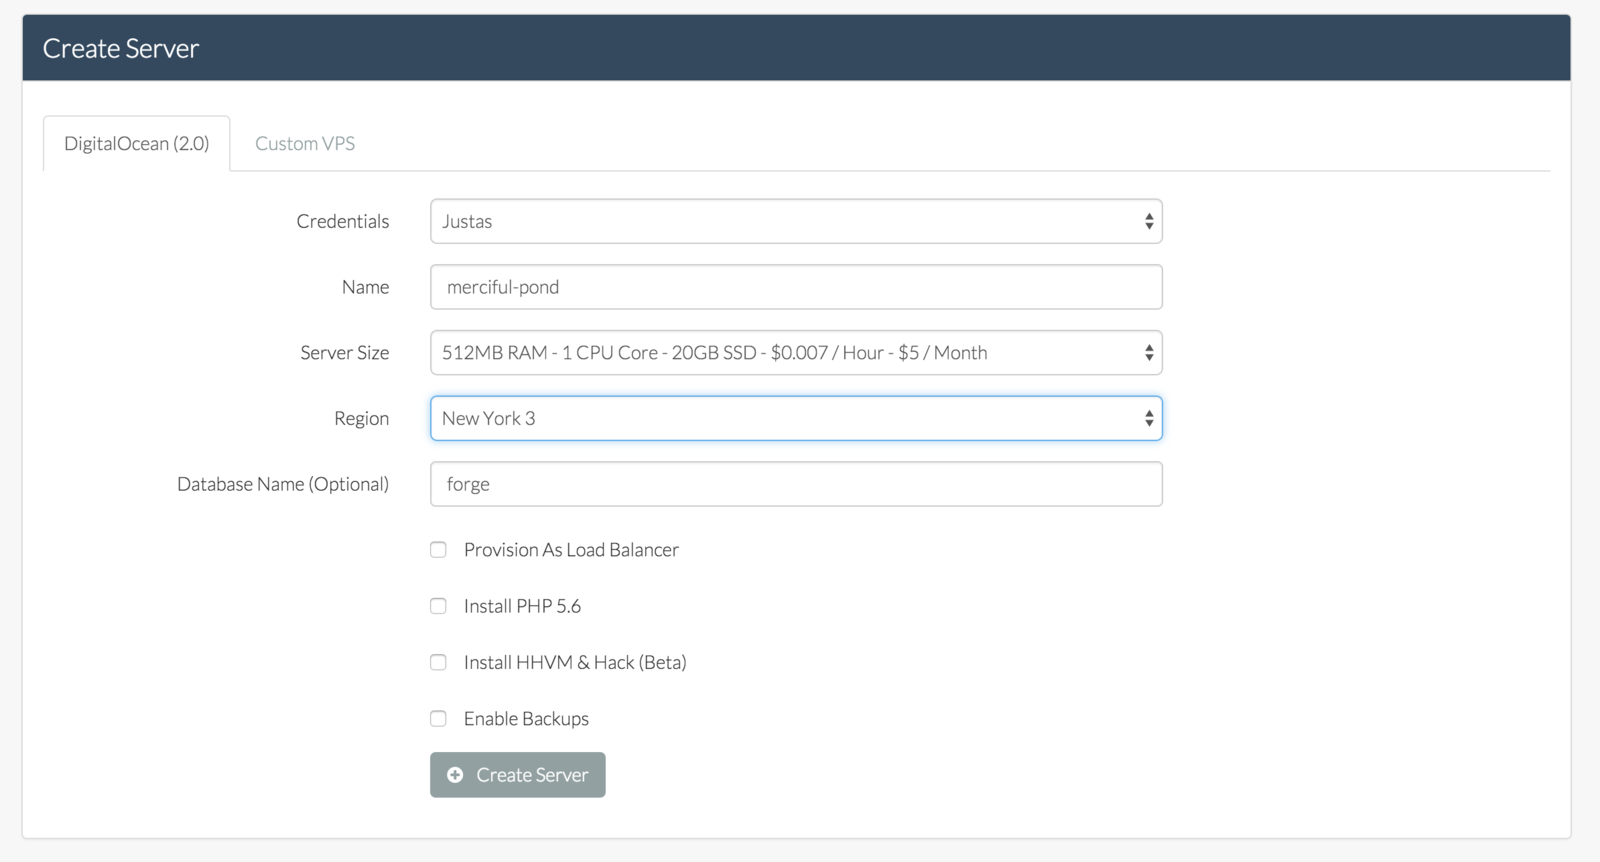Click the Install PHP 5.6 label text
The height and width of the screenshot is (862, 1600).
point(522,606)
